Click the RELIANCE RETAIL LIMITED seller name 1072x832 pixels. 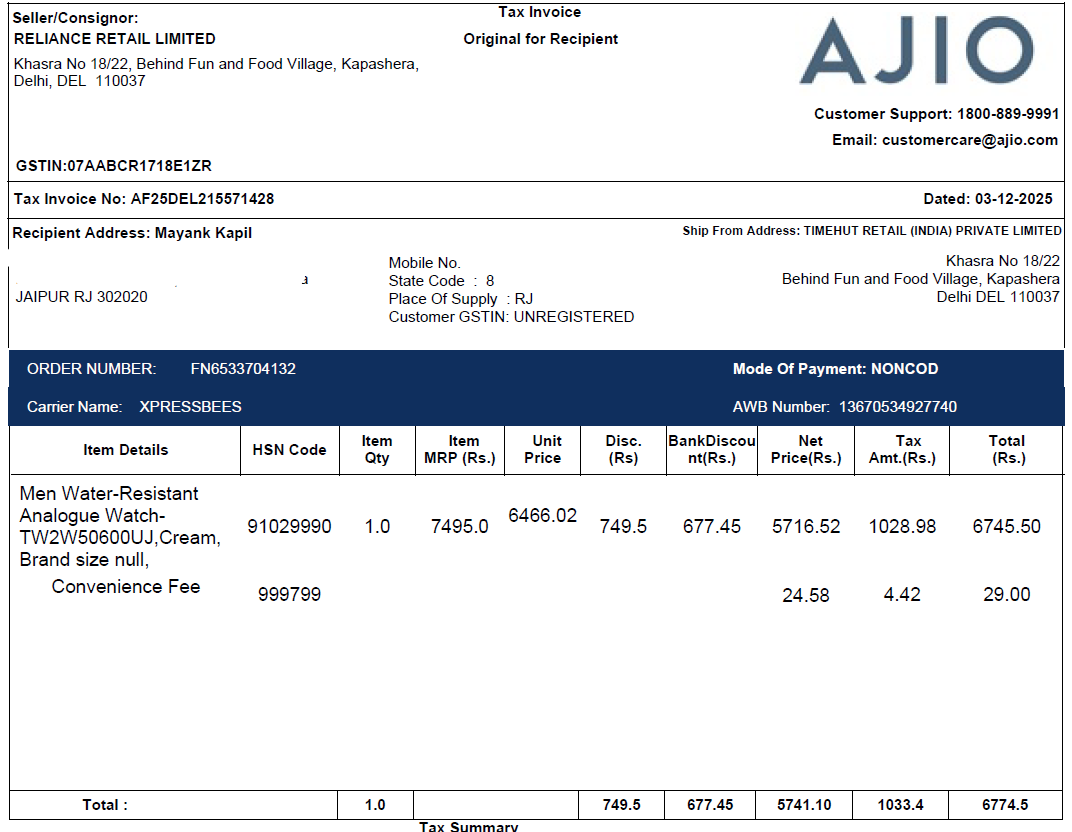pos(115,39)
